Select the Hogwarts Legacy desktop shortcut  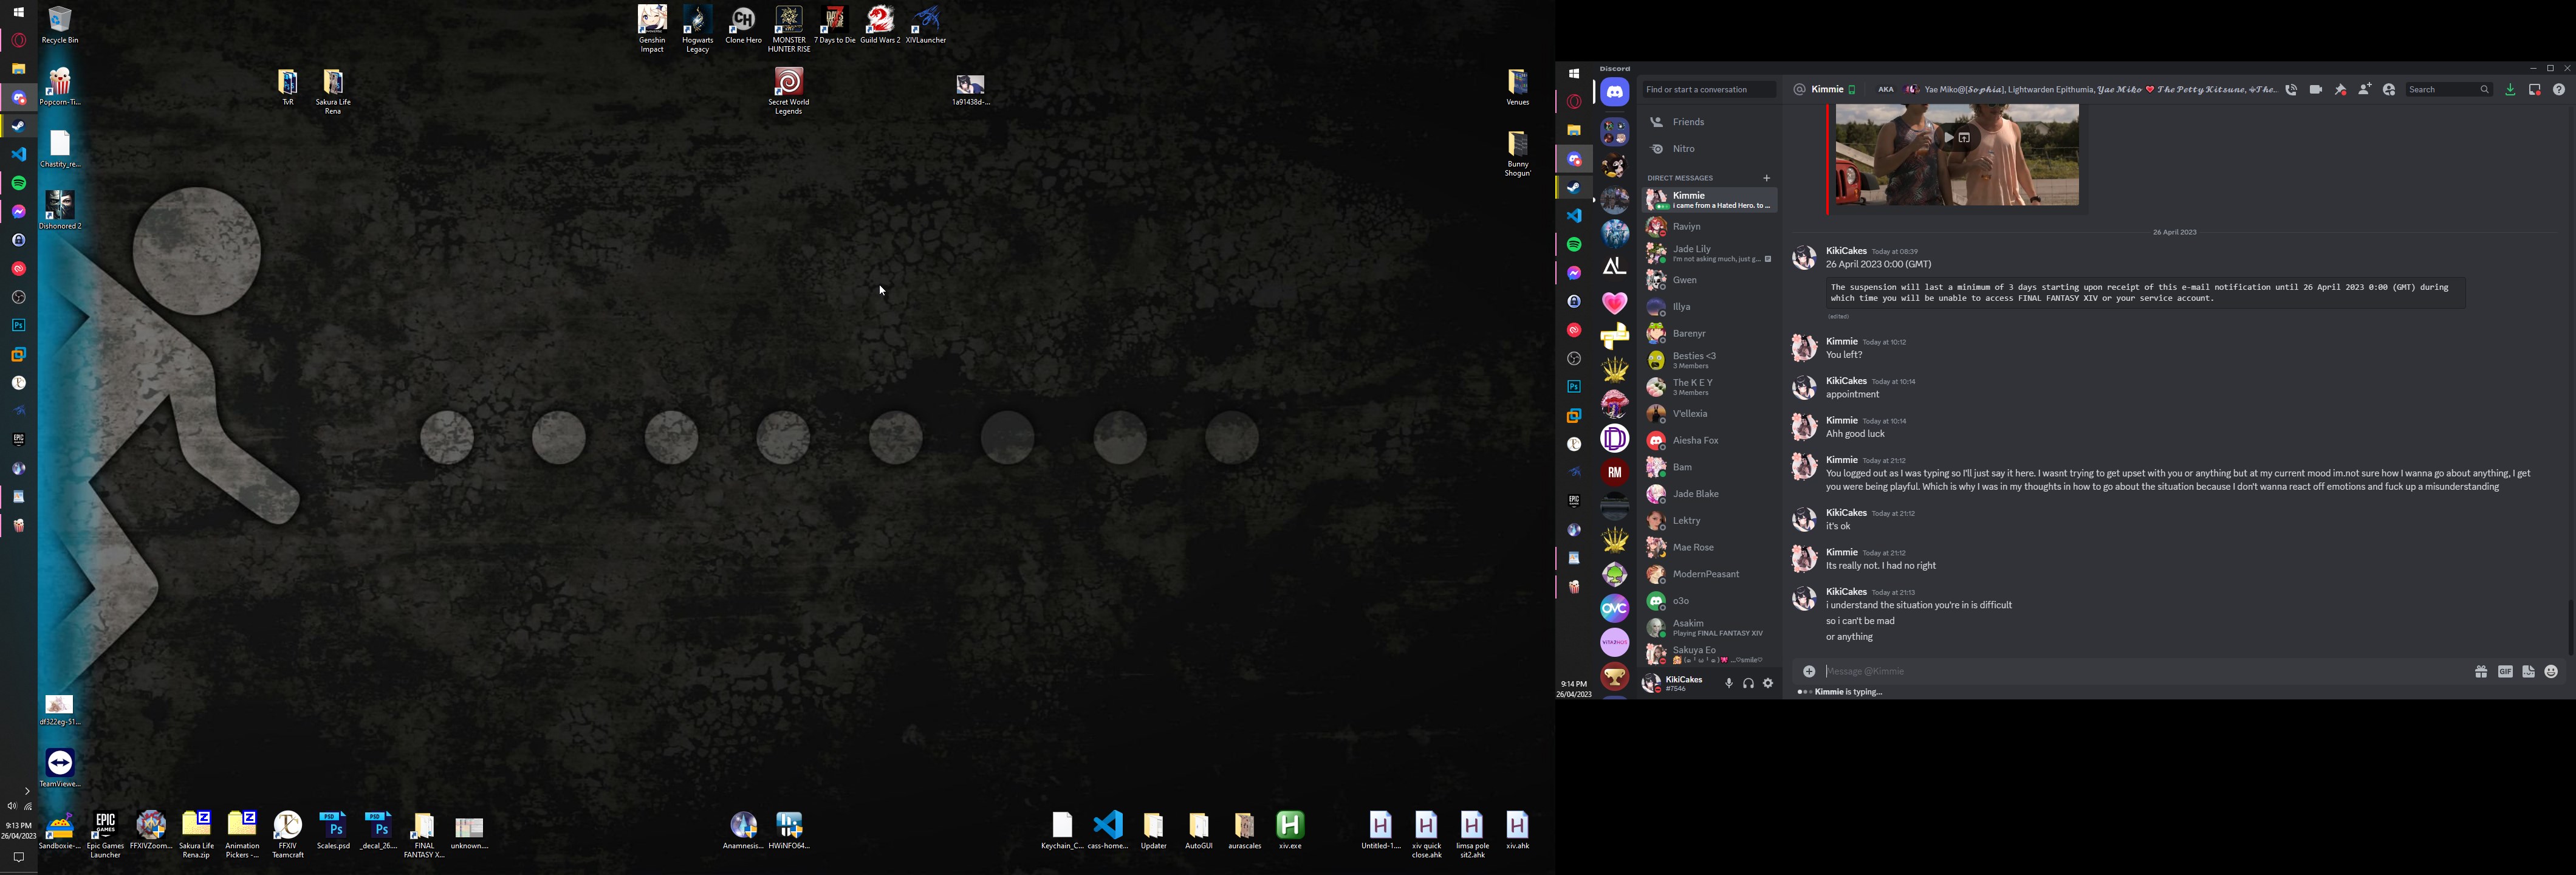(x=697, y=29)
